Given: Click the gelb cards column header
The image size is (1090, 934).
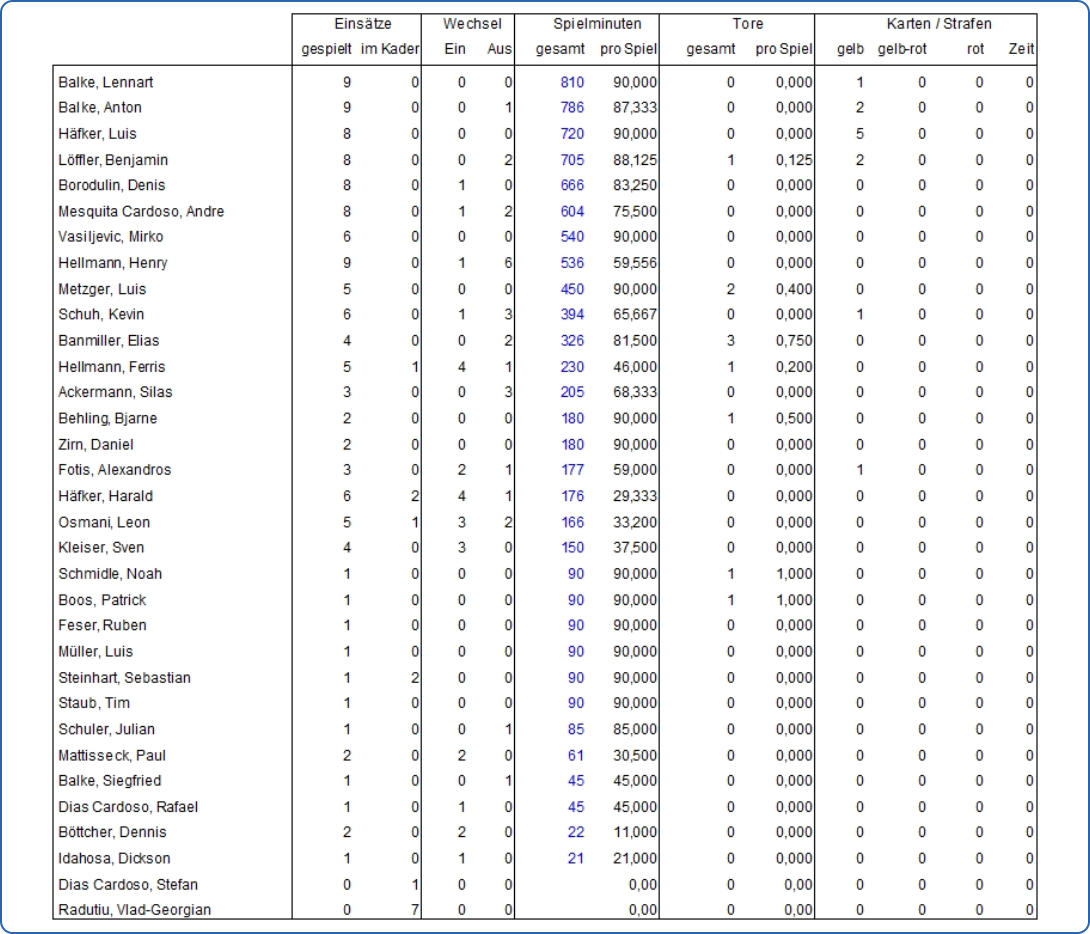Looking at the screenshot, I should (850, 49).
